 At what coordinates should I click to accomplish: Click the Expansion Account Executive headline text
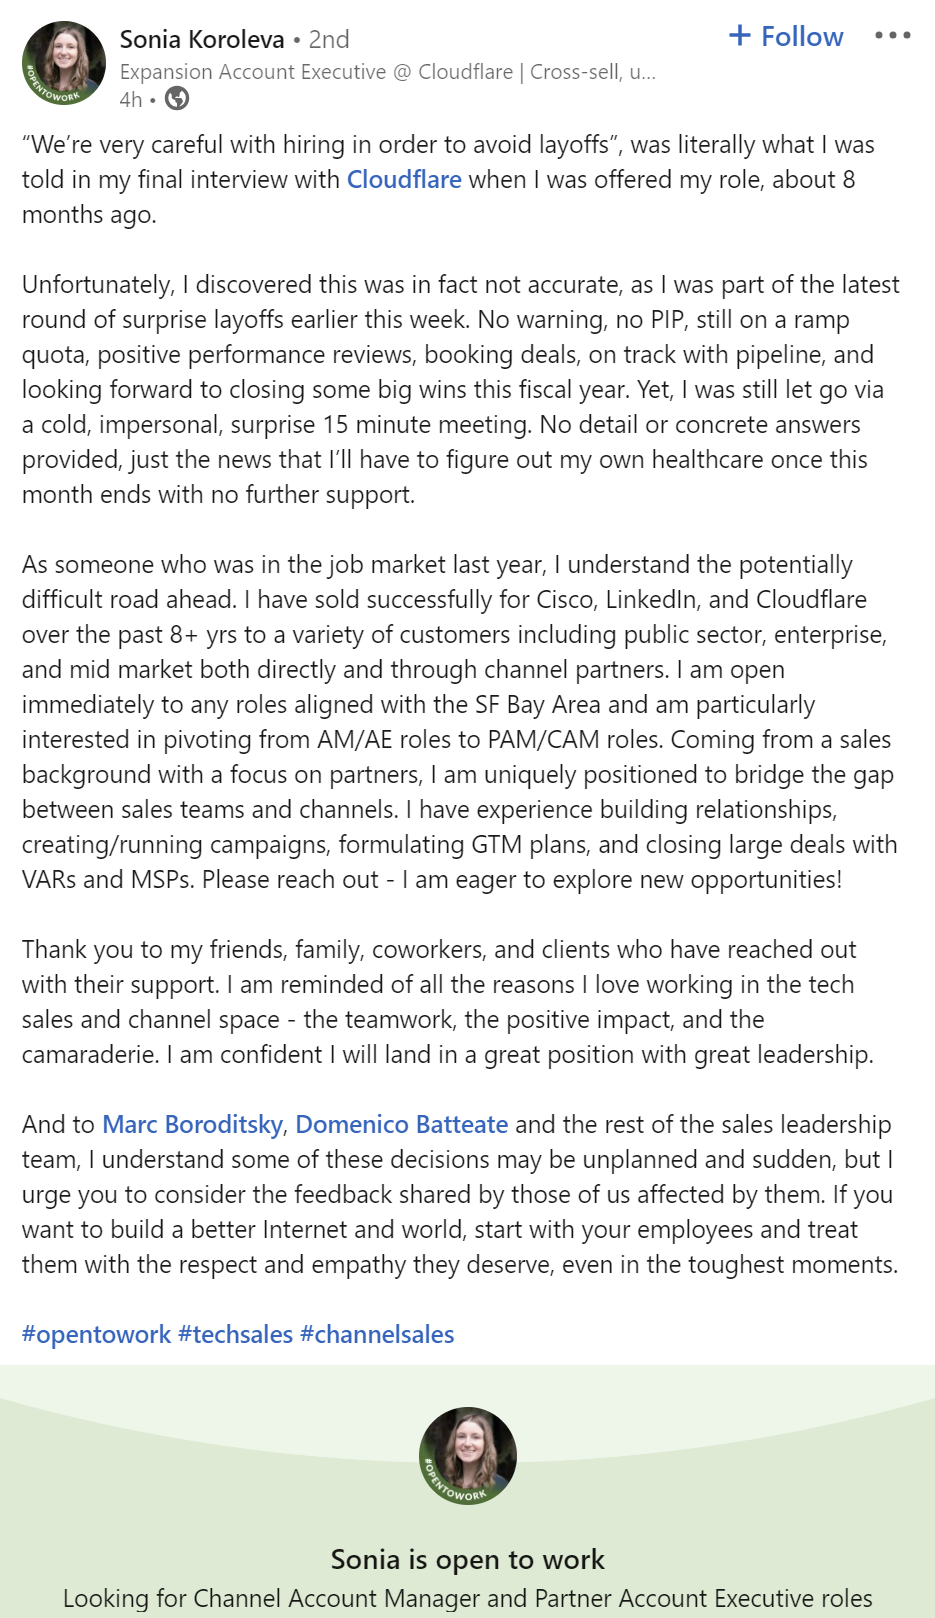coord(387,72)
